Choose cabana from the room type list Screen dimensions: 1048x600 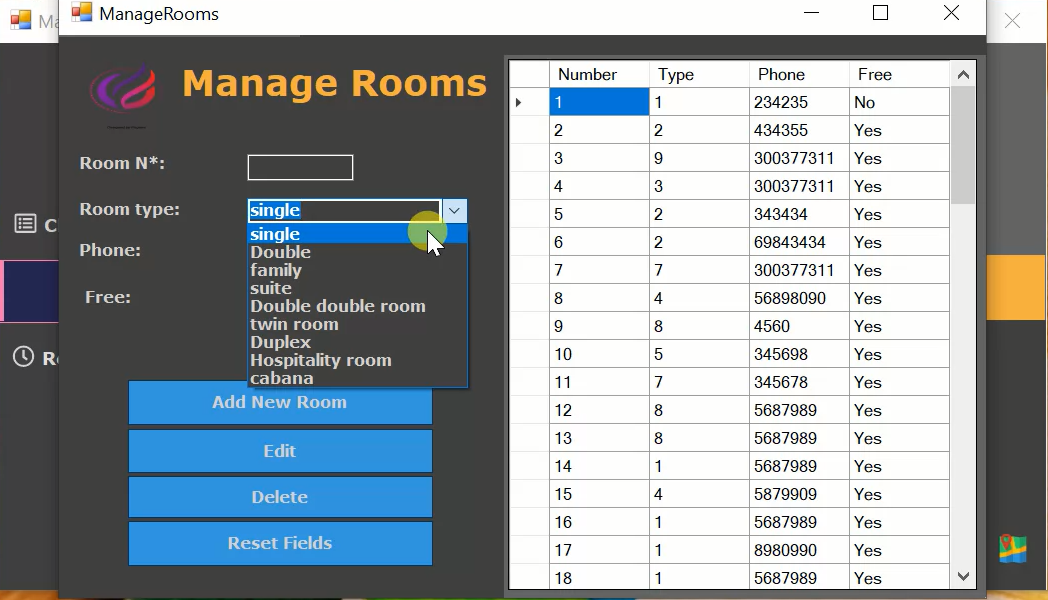[282, 378]
